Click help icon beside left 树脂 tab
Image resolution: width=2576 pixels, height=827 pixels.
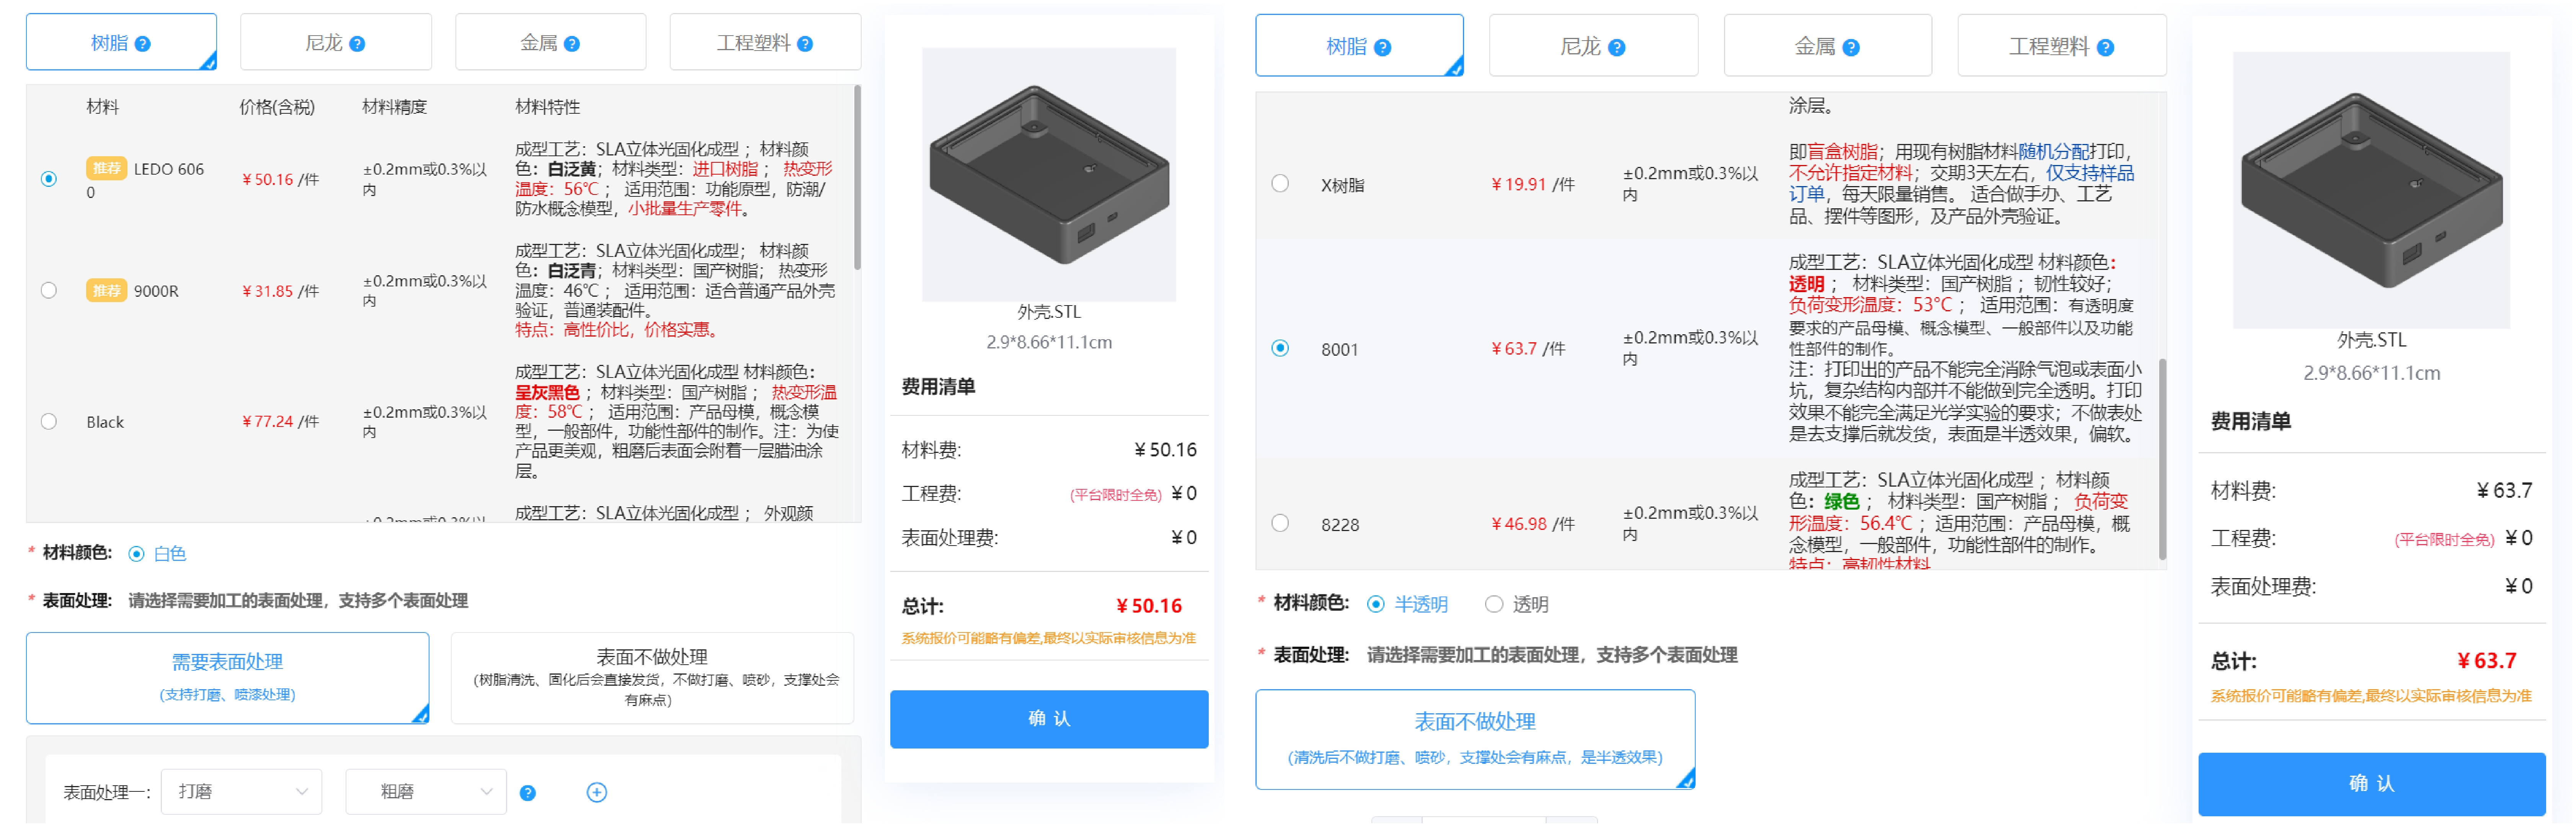[x=142, y=44]
